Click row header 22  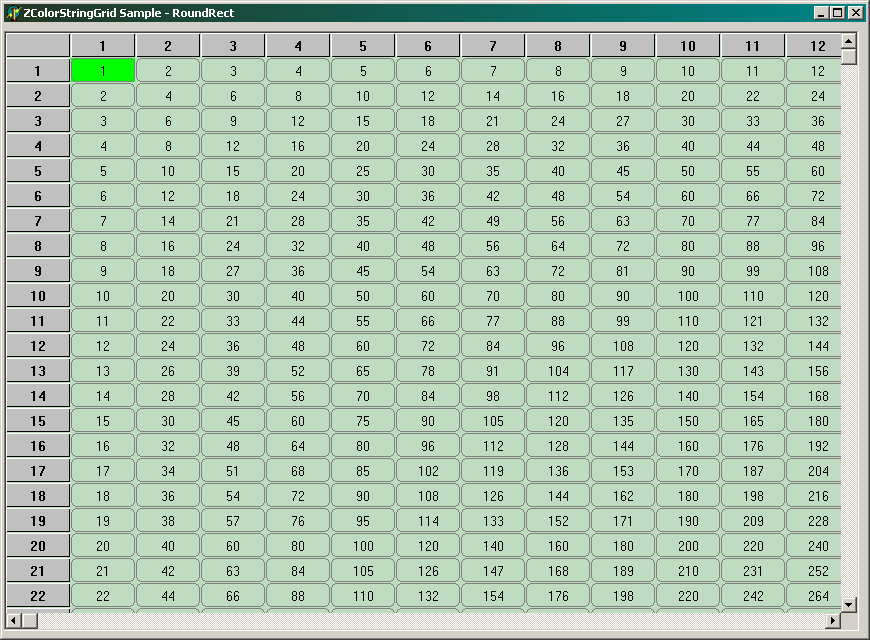pos(37,596)
